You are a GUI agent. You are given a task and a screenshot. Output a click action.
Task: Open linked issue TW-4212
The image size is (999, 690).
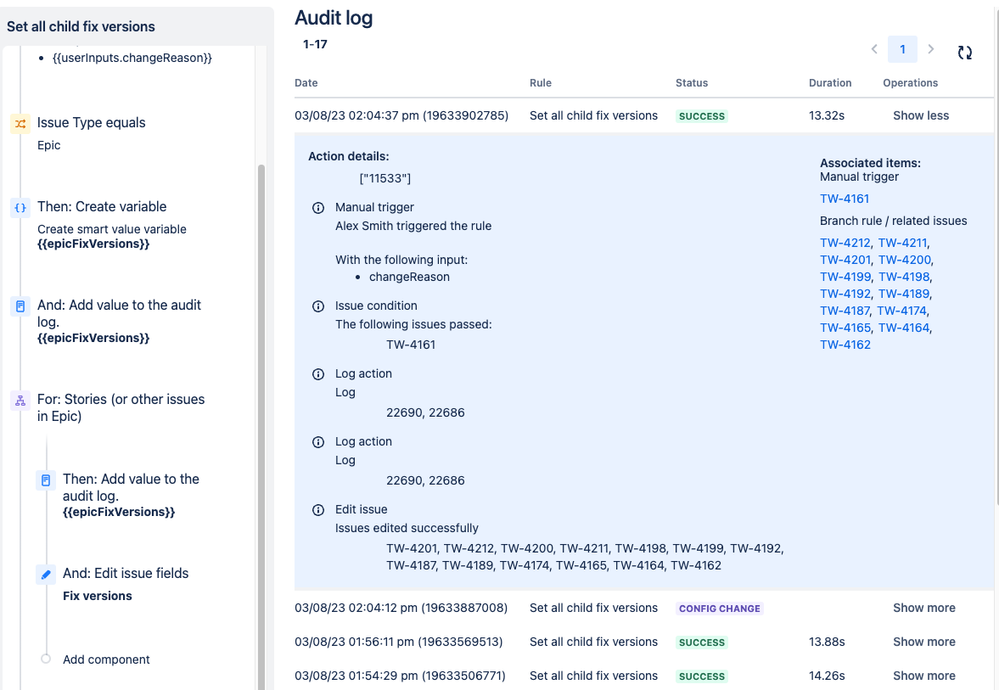click(x=845, y=243)
